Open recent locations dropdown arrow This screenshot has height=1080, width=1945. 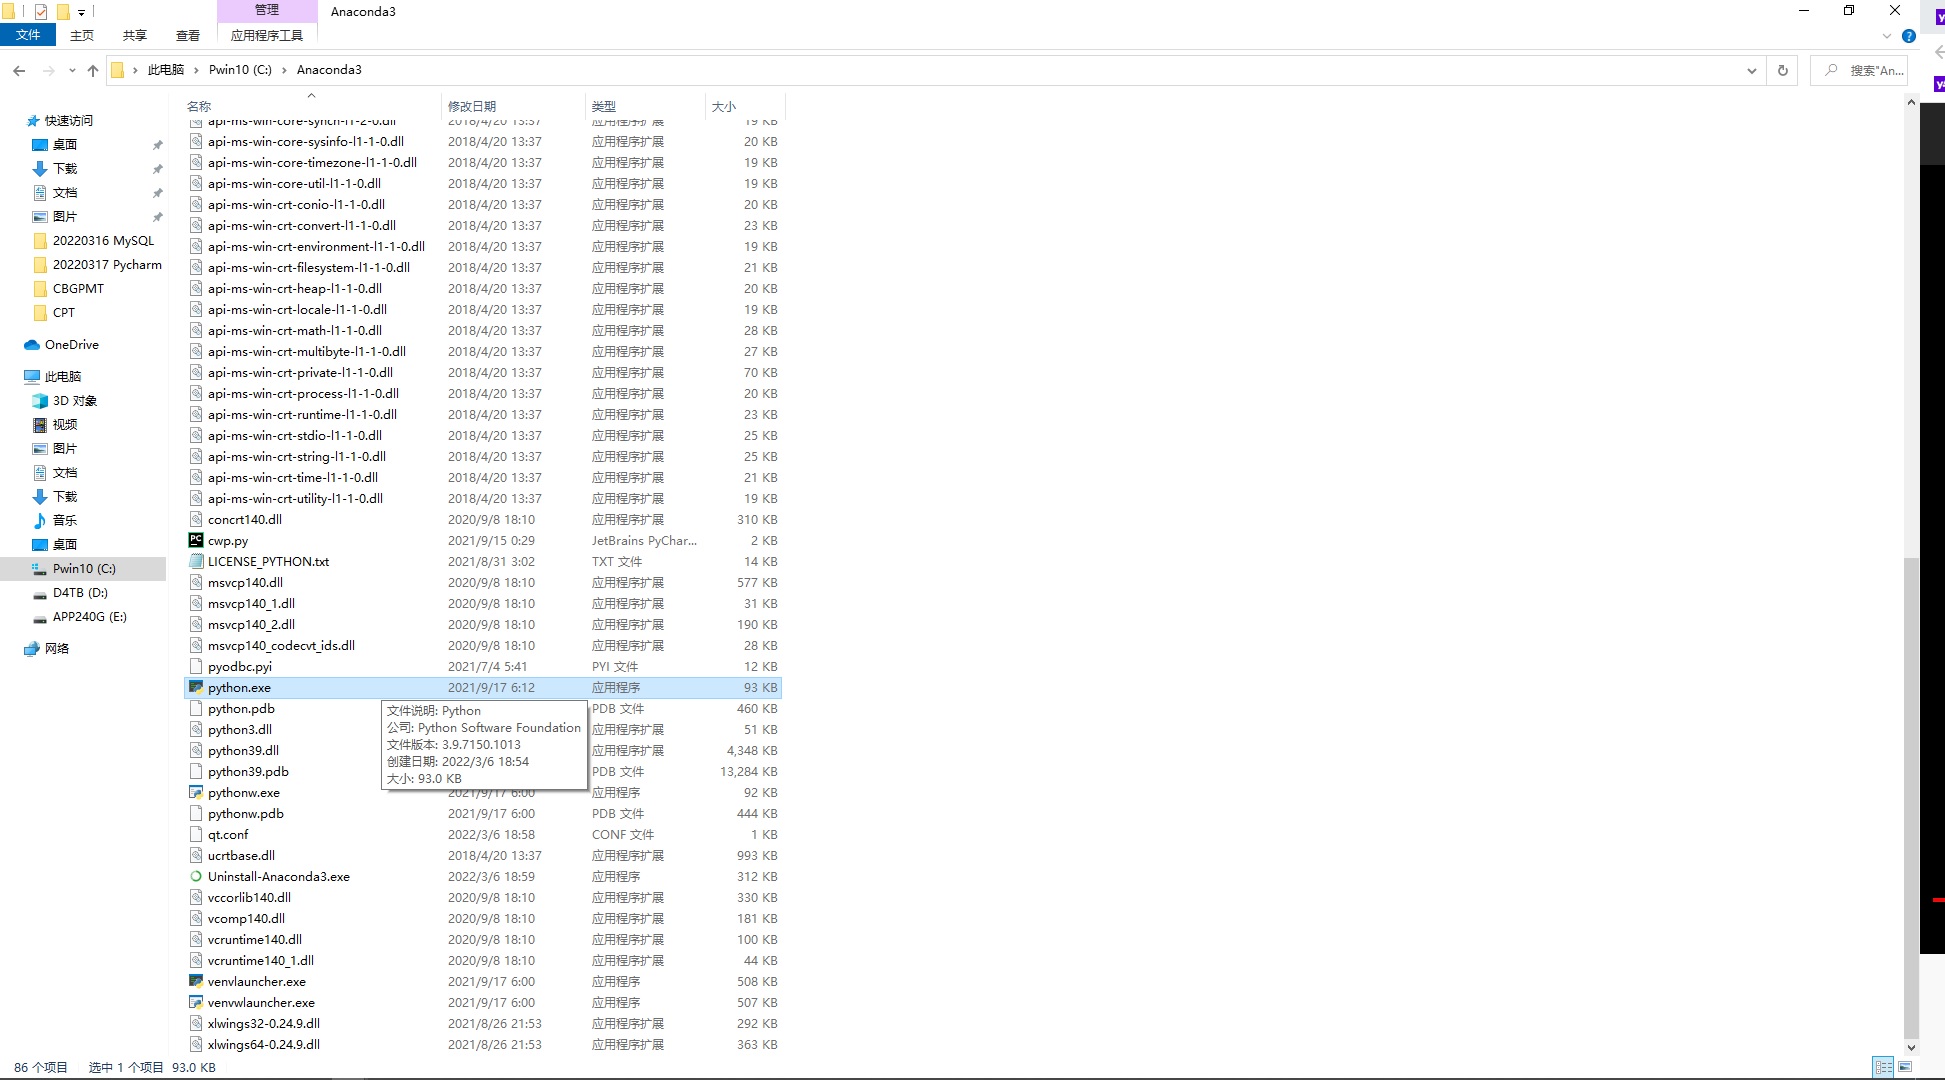coord(72,70)
